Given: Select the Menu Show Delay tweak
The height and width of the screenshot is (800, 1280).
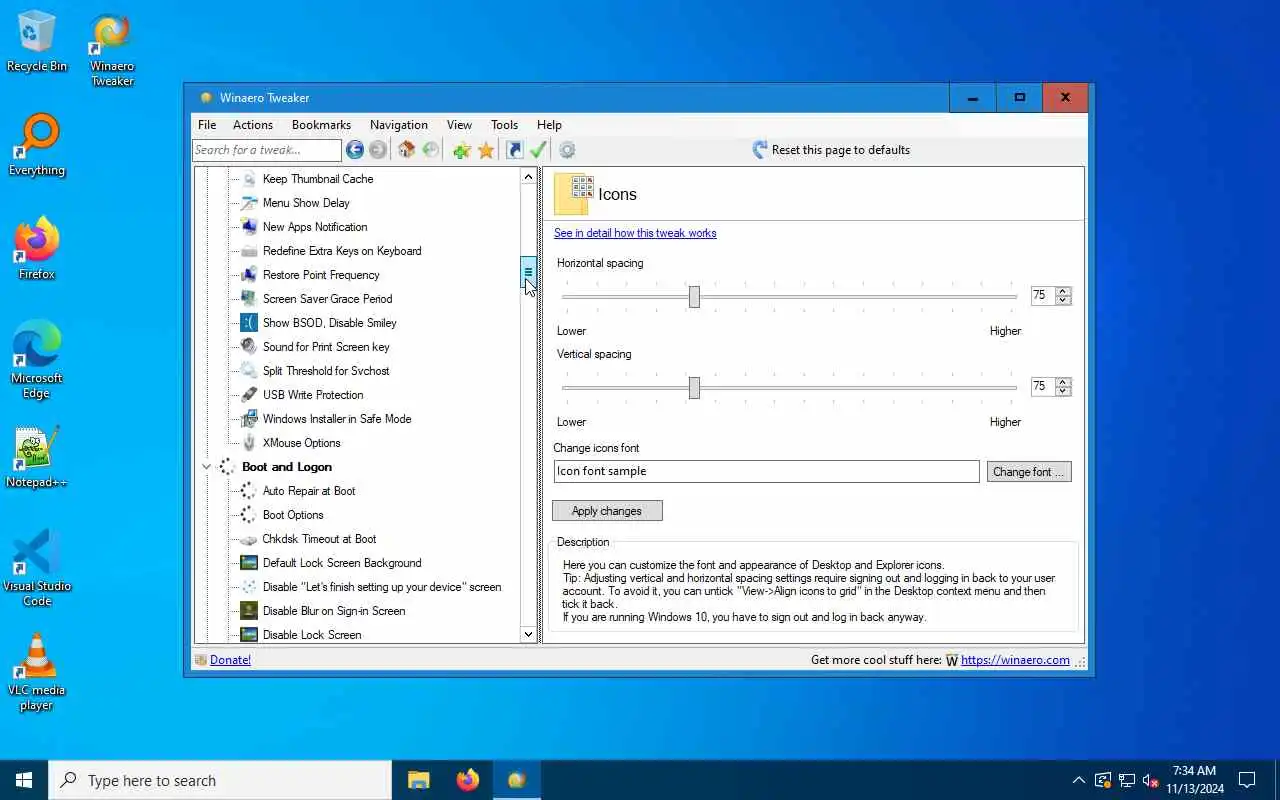Looking at the screenshot, I should pyautogui.click(x=306, y=203).
